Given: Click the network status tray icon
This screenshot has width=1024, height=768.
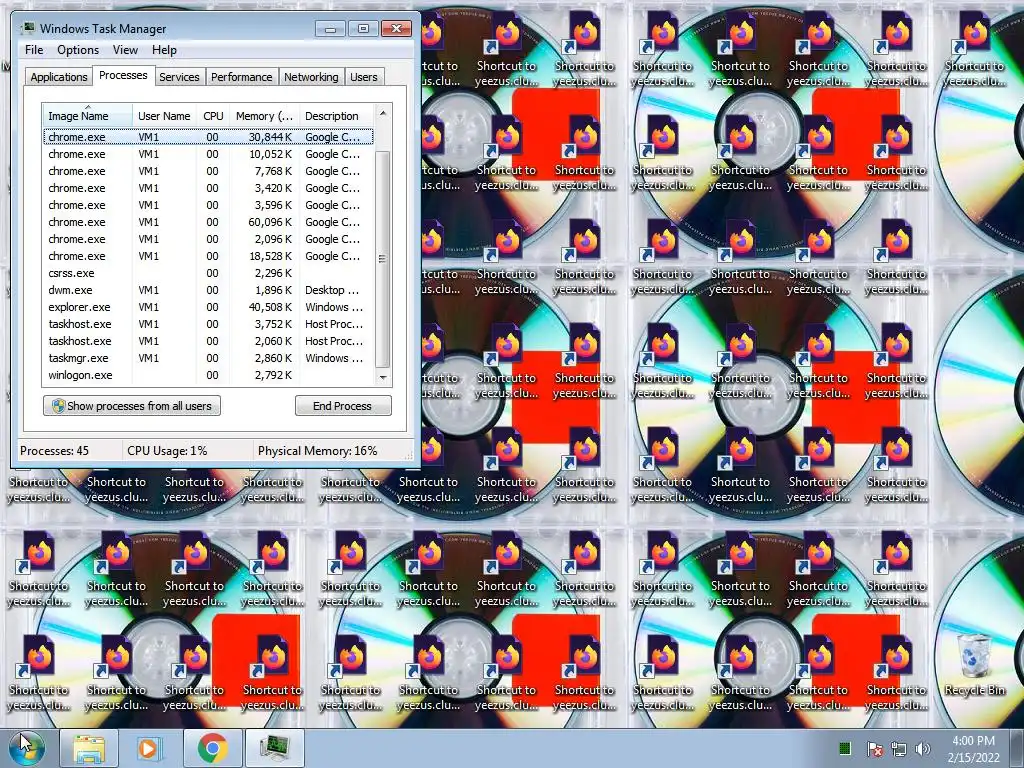Looking at the screenshot, I should click(899, 749).
